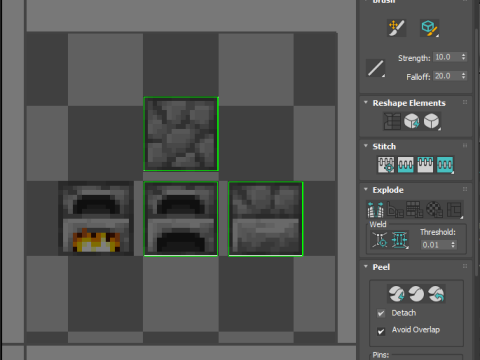Click the Reshape Elements rollout grip handle
The width and height of the screenshot is (480, 360).
coord(465,102)
